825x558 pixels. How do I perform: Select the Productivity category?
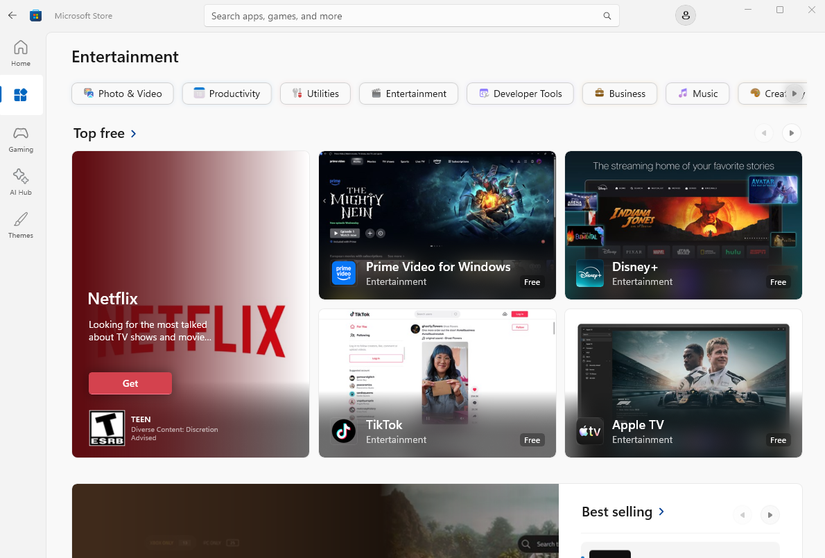[227, 94]
